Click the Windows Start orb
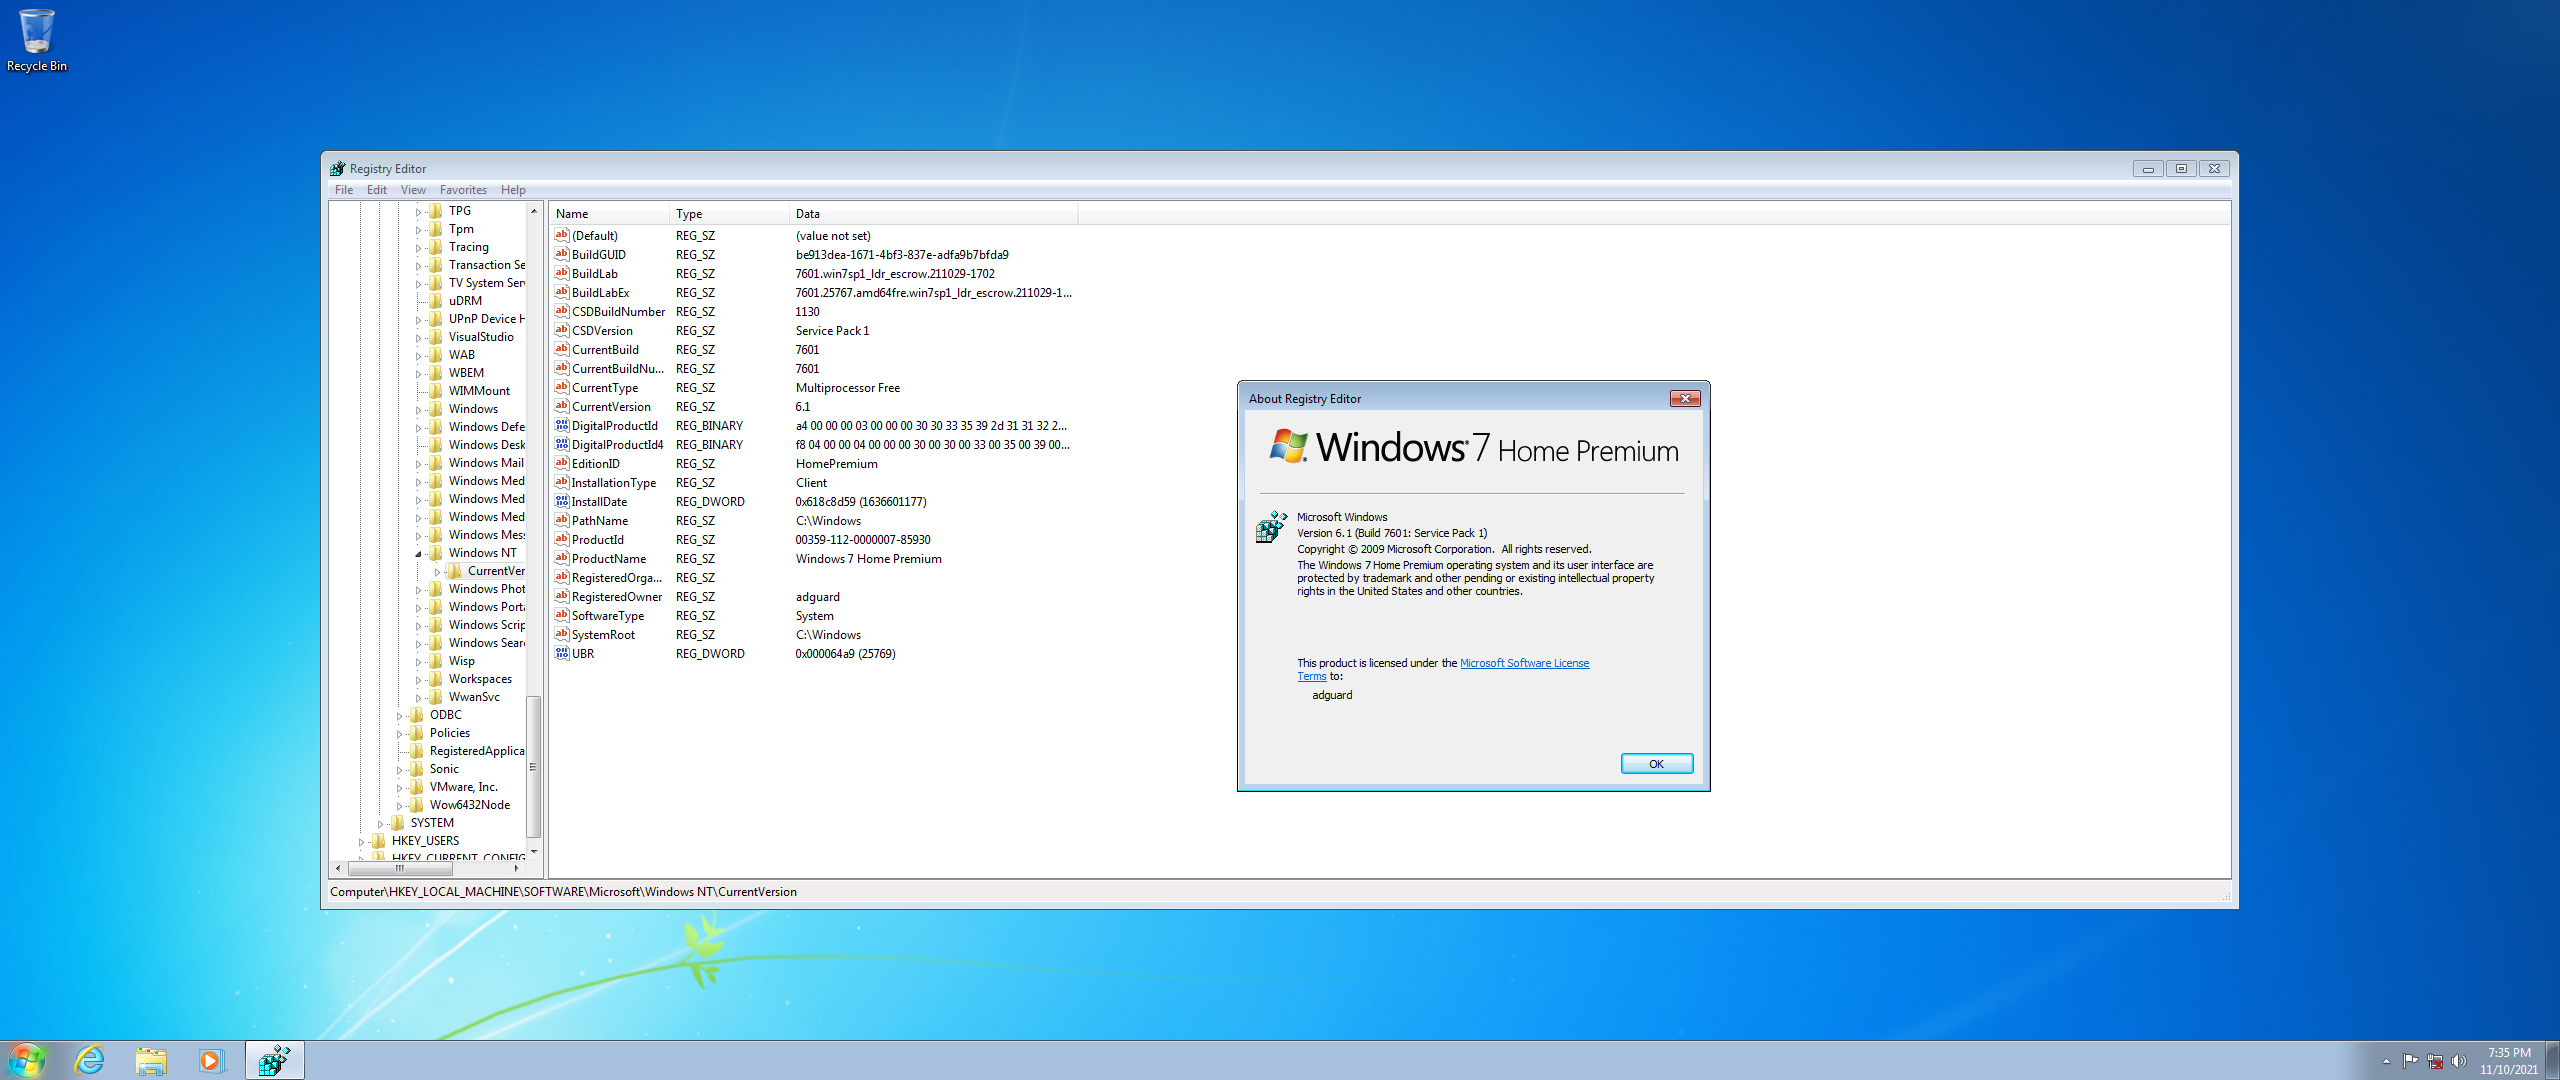Viewport: 2560px width, 1080px height. coord(27,1060)
